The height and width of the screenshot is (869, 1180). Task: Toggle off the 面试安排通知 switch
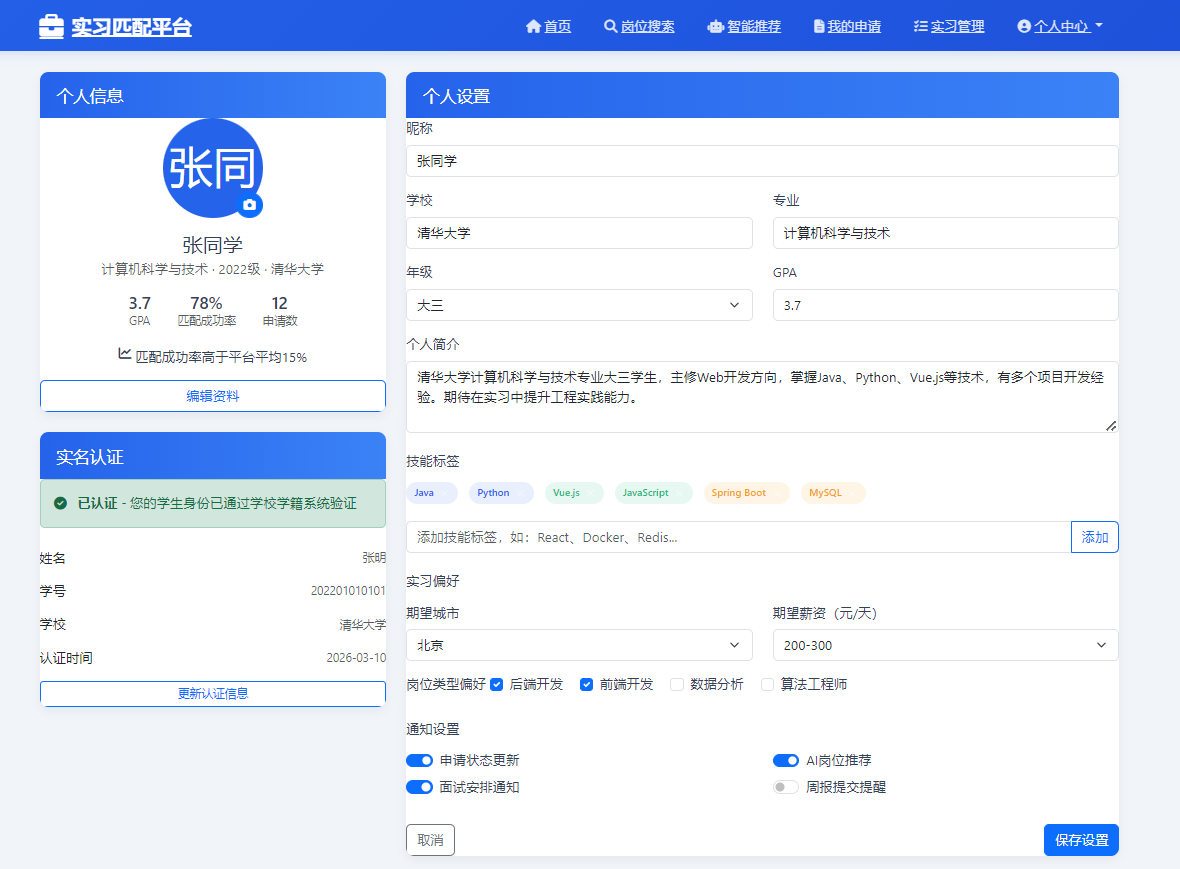(419, 787)
